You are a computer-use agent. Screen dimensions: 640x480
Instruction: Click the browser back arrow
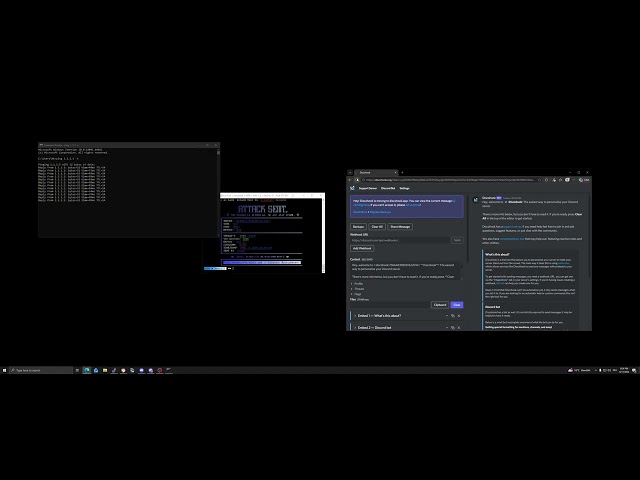350,180
